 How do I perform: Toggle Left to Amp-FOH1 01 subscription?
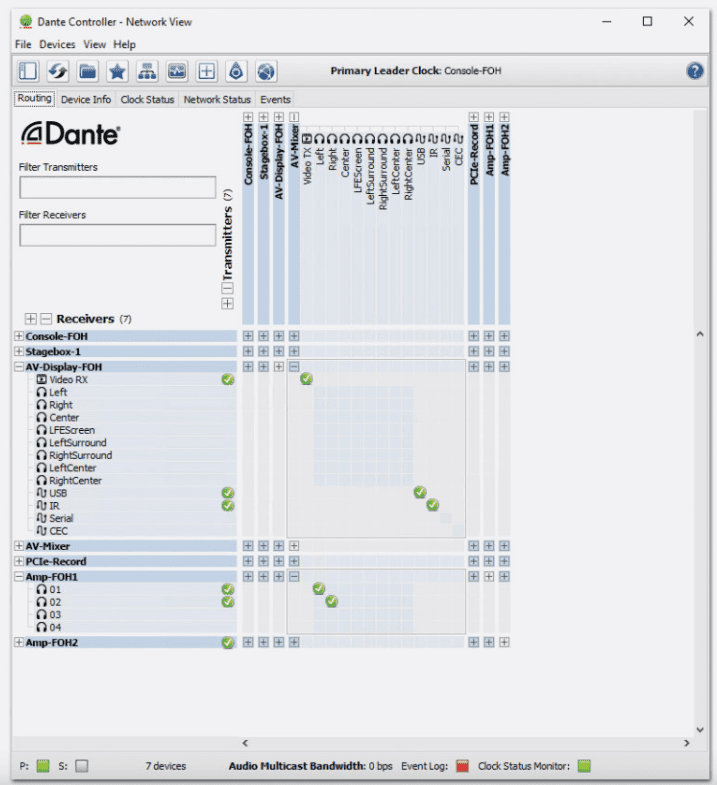(319, 589)
